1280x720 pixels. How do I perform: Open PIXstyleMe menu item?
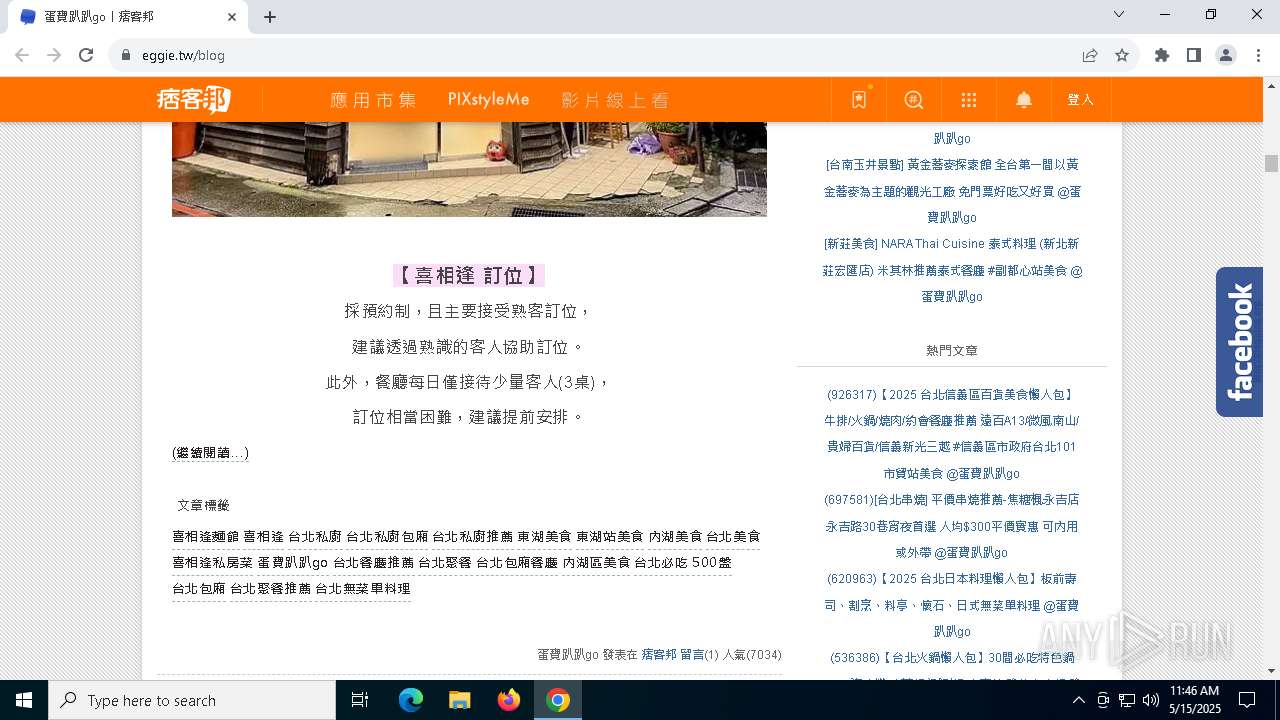pos(488,100)
